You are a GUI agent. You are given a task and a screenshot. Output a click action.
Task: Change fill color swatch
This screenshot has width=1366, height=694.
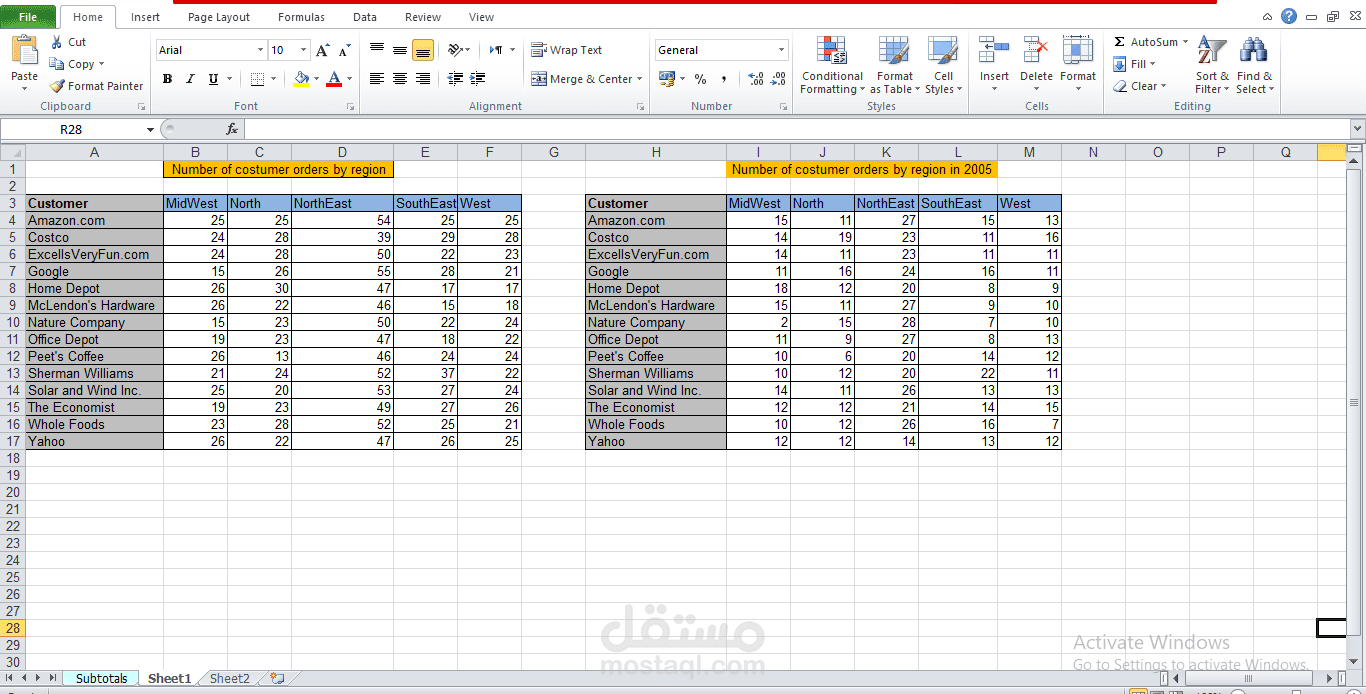302,79
